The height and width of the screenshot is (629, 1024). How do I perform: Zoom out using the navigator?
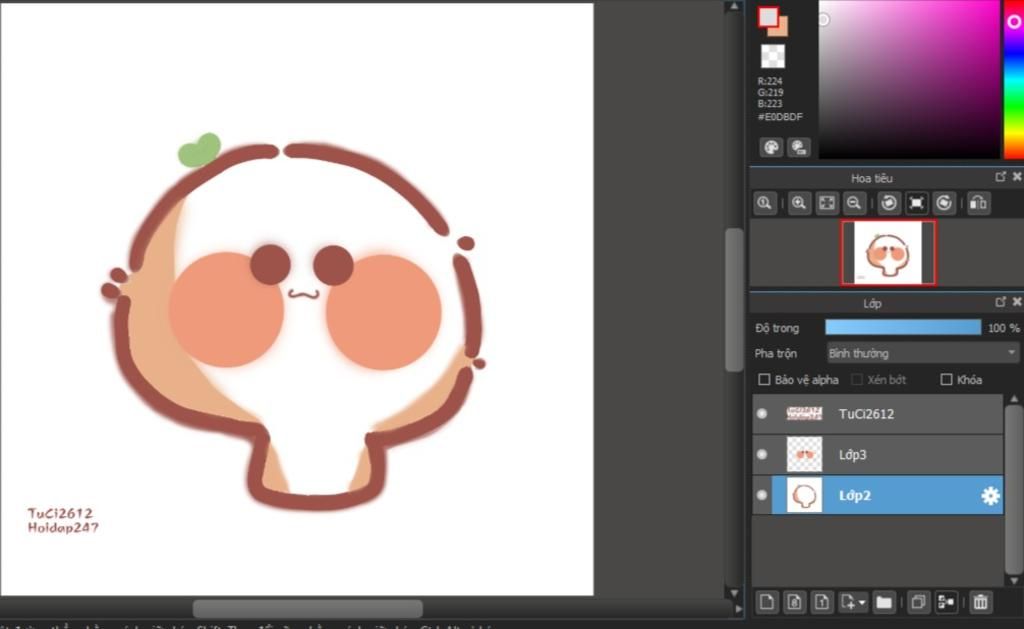(x=854, y=203)
